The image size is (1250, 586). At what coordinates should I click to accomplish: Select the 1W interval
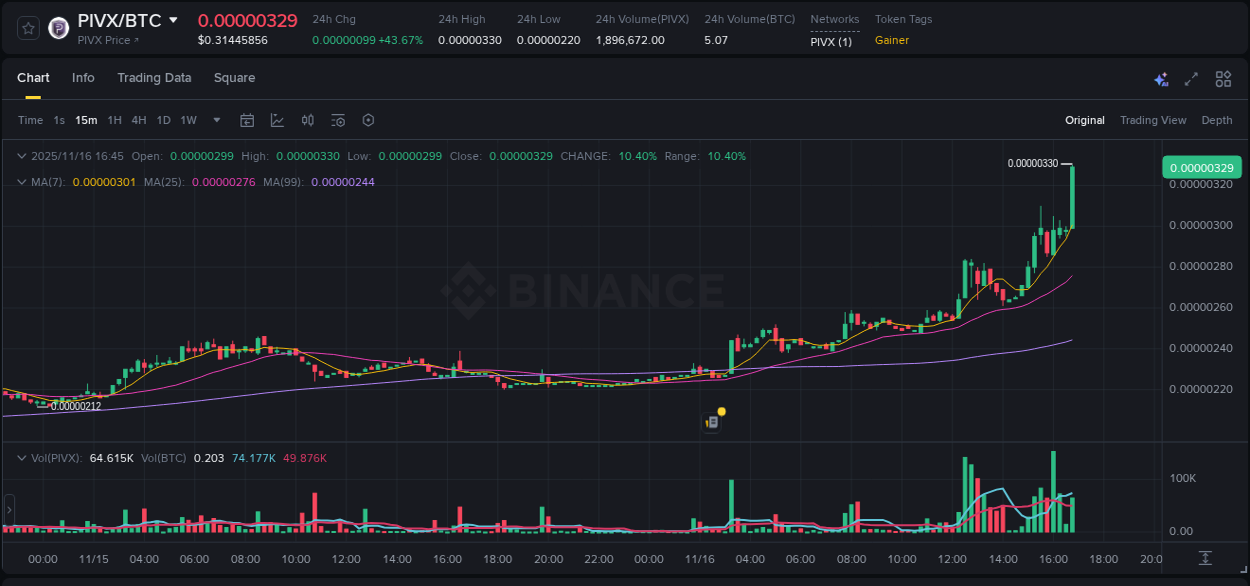(x=188, y=120)
